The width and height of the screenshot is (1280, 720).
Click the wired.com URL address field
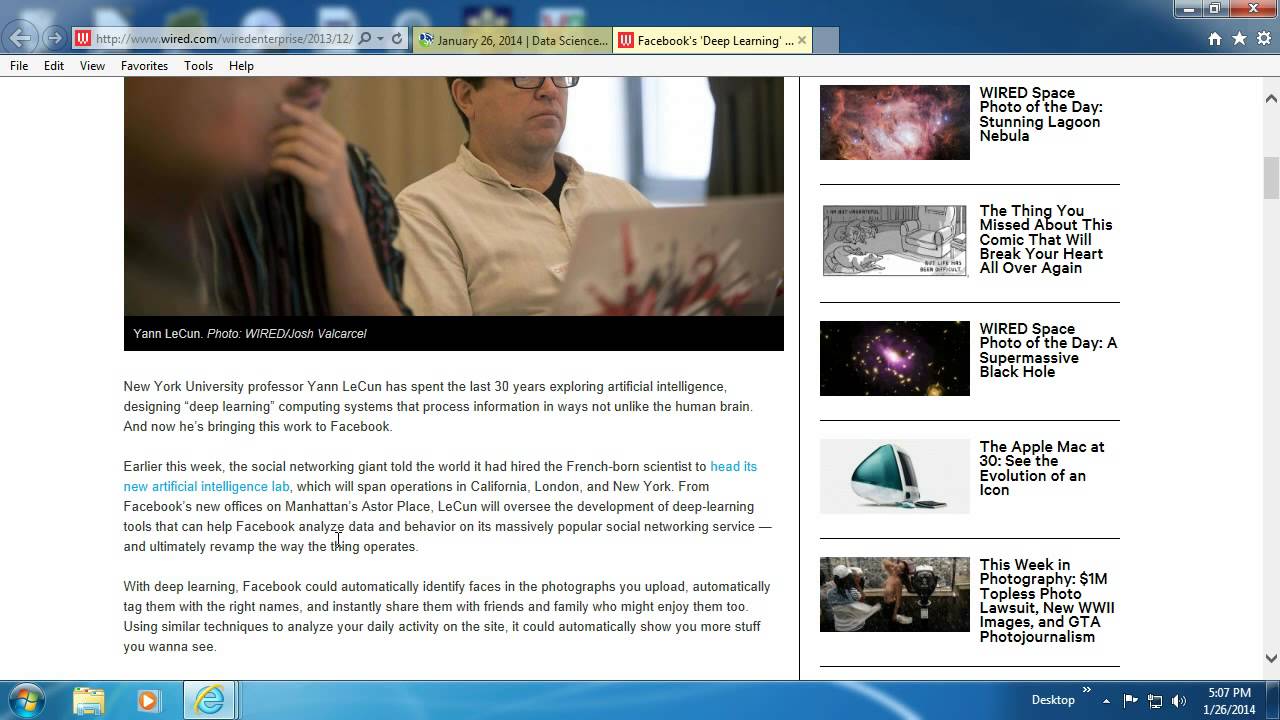[224, 39]
